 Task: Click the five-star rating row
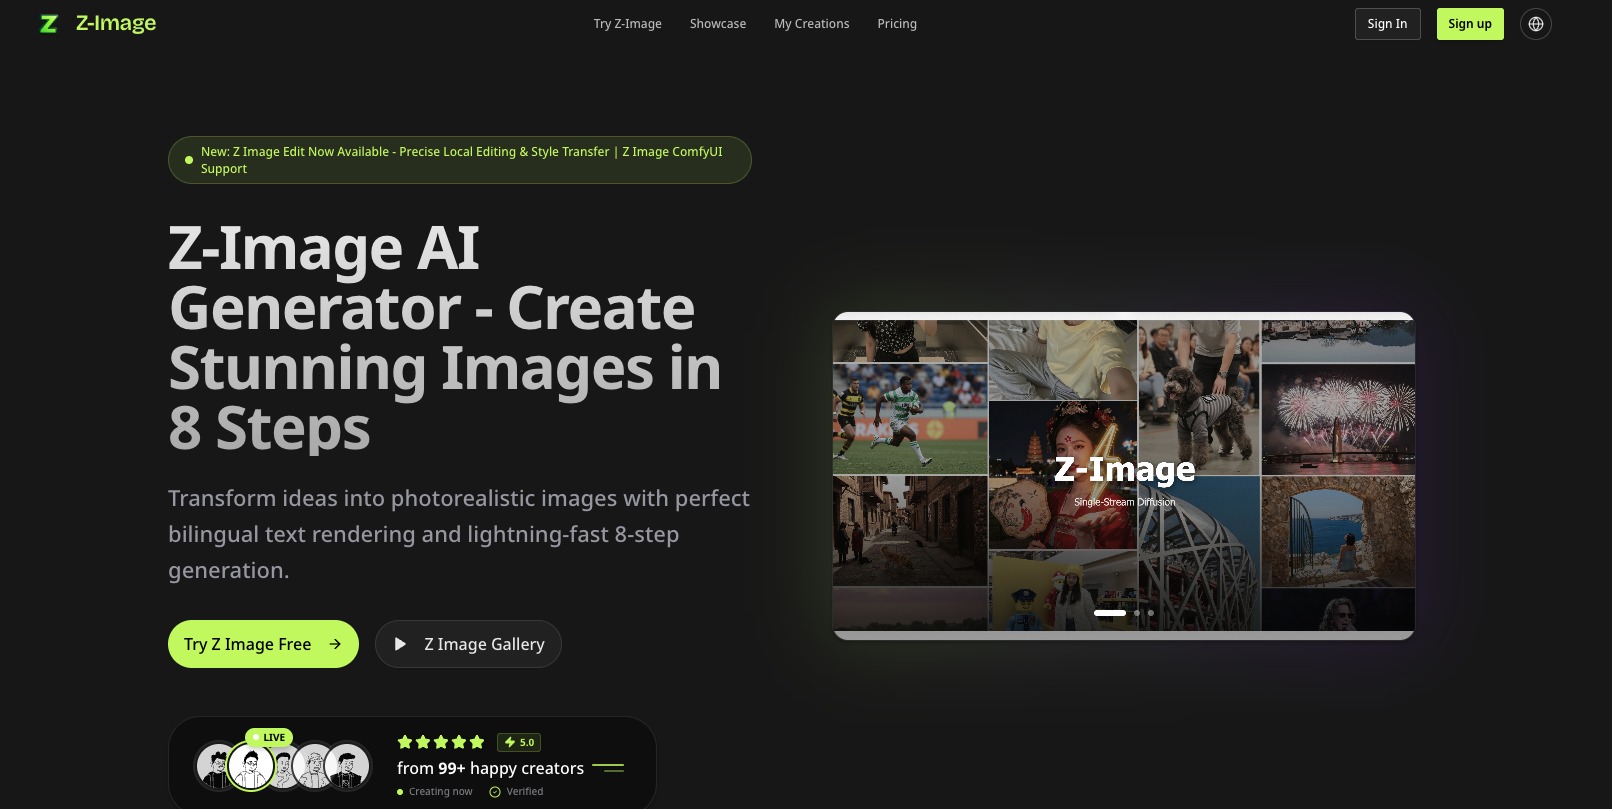(441, 742)
